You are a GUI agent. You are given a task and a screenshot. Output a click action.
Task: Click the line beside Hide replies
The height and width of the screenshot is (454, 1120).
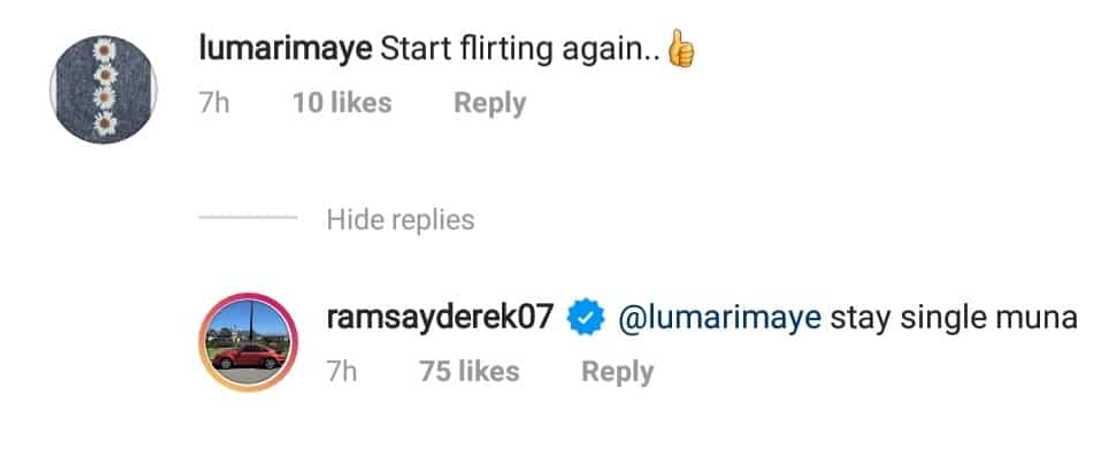(x=247, y=219)
